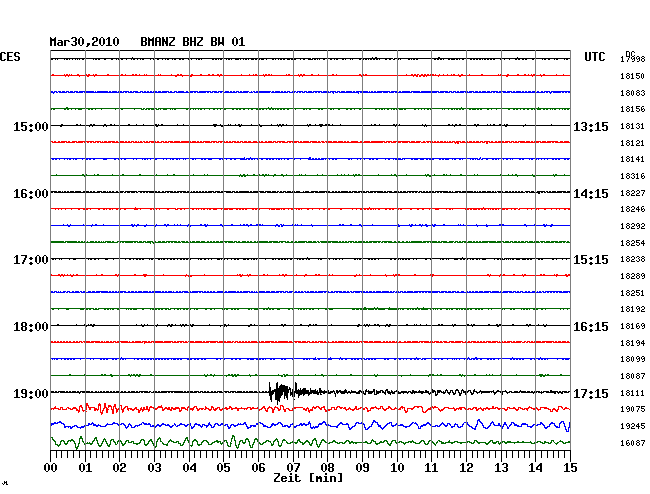The width and height of the screenshot is (650, 494).
Task: Click the DC offset value 18246
Action: coord(633,209)
